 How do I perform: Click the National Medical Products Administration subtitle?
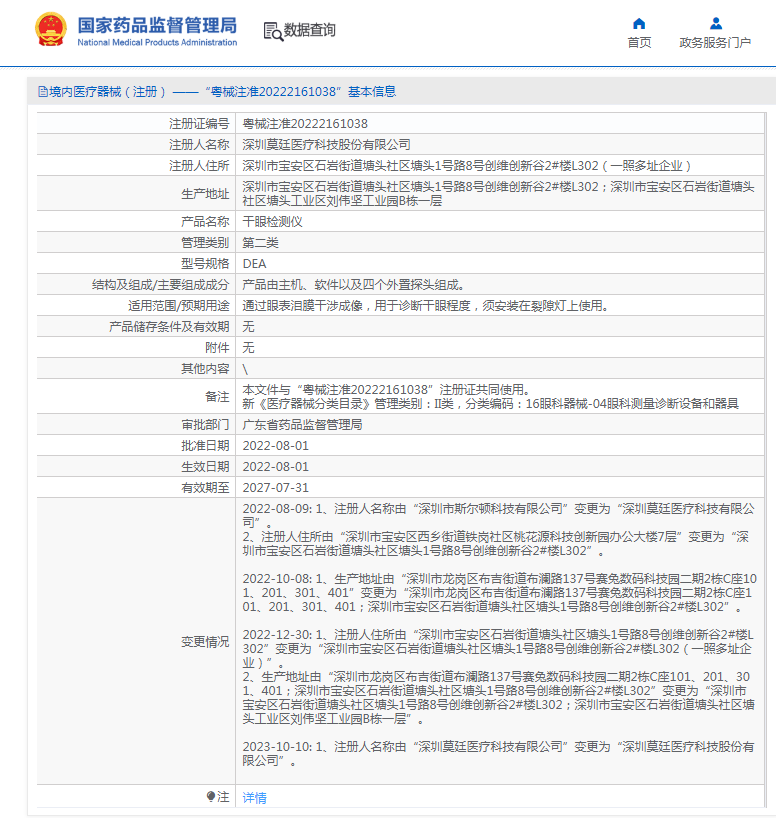[x=157, y=43]
